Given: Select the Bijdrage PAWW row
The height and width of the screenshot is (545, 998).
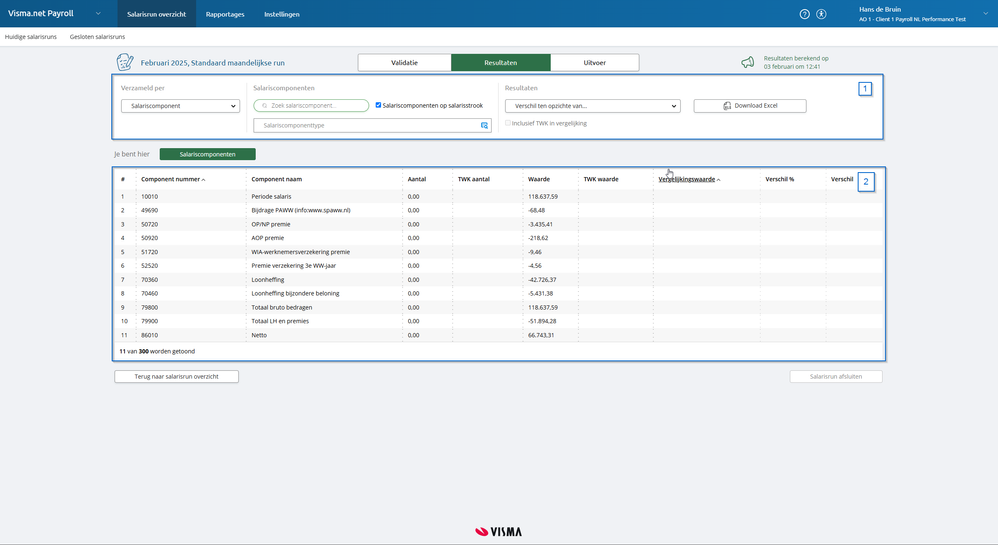Looking at the screenshot, I should [x=498, y=210].
